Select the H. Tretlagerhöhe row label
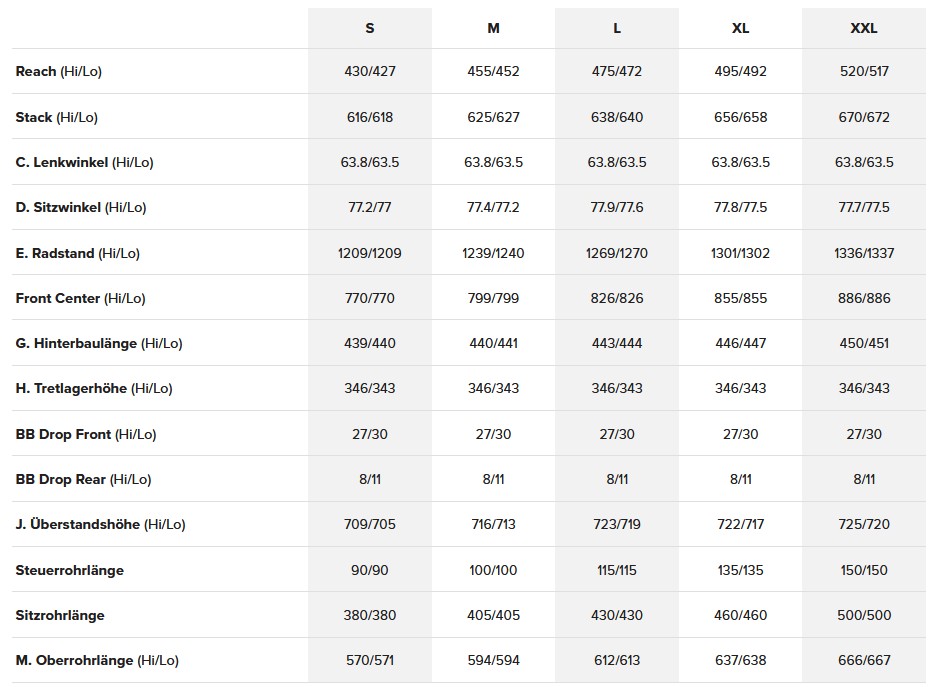This screenshot has width=931, height=687. coord(94,388)
